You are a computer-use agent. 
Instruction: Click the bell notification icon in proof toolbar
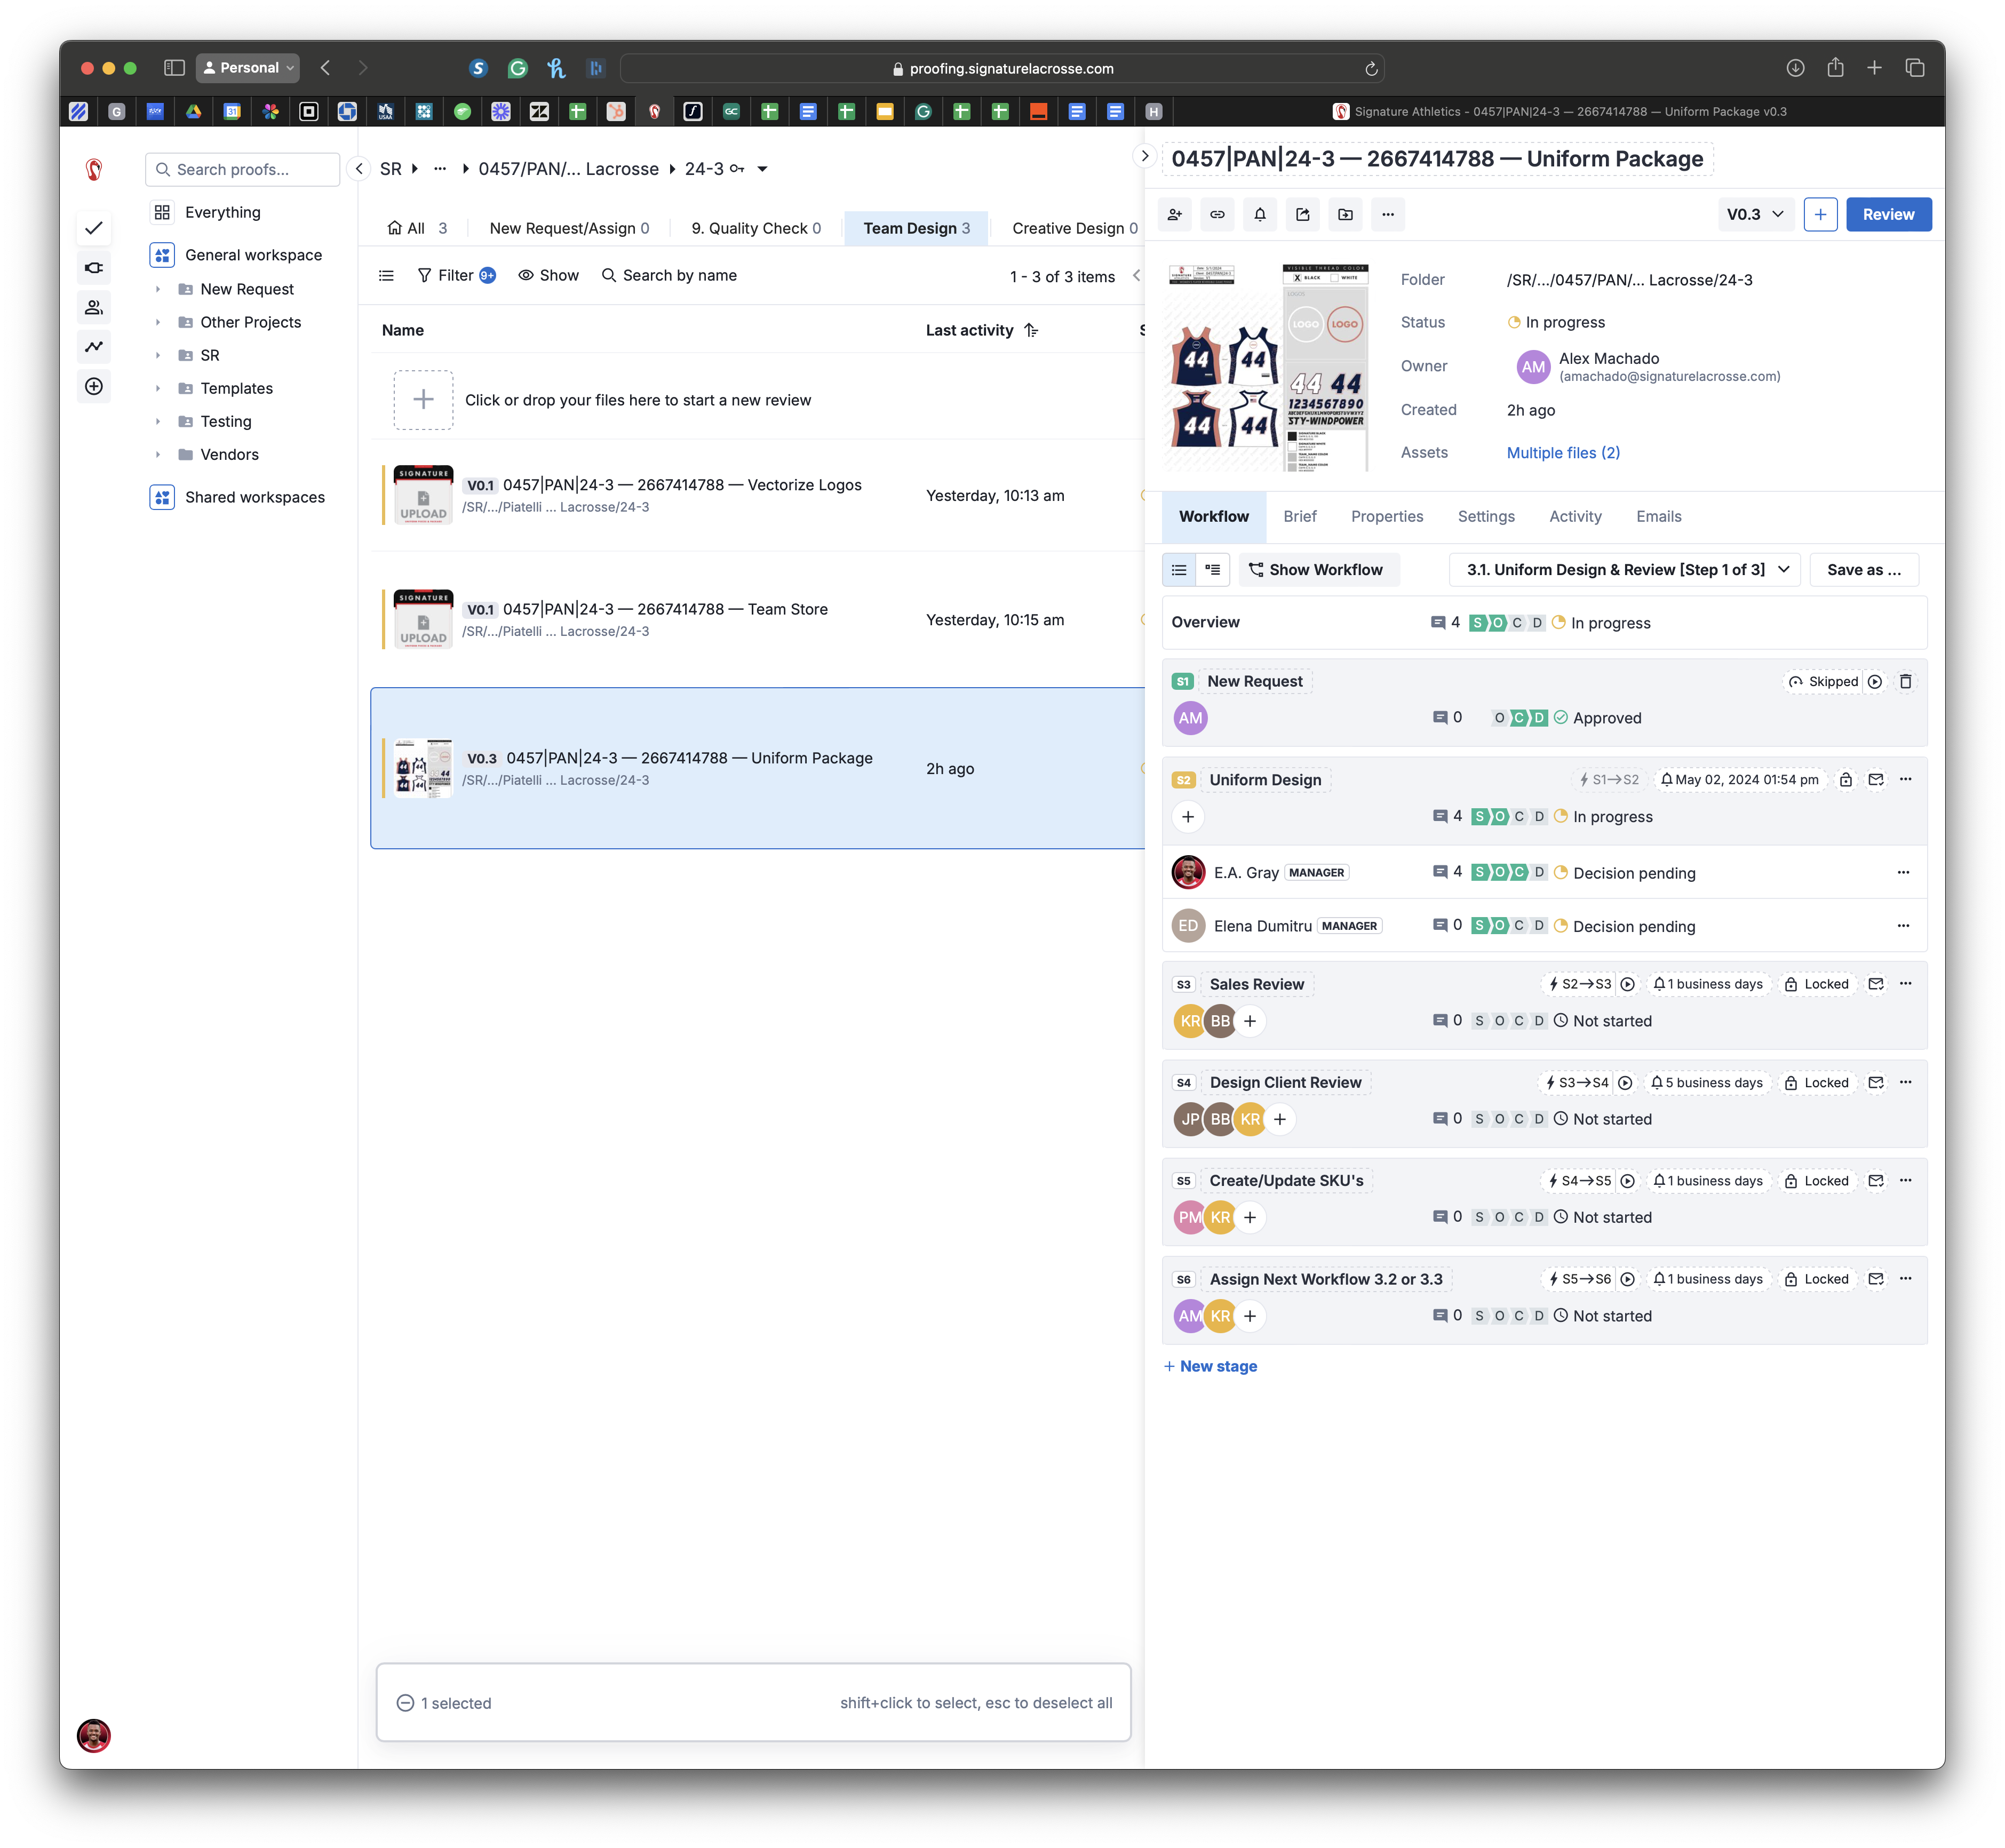coord(1260,214)
